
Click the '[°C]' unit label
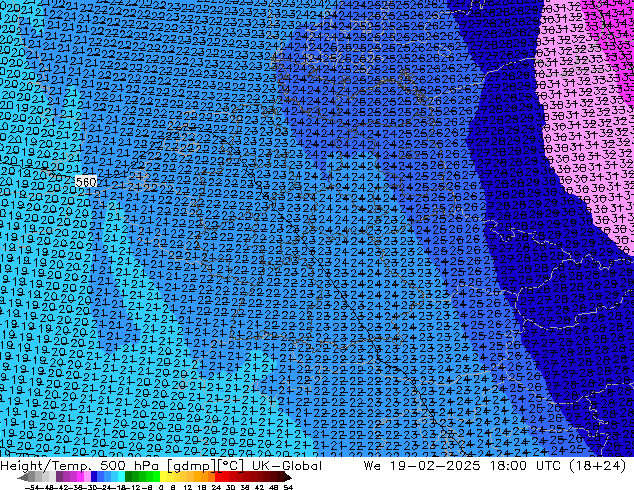pos(231,466)
